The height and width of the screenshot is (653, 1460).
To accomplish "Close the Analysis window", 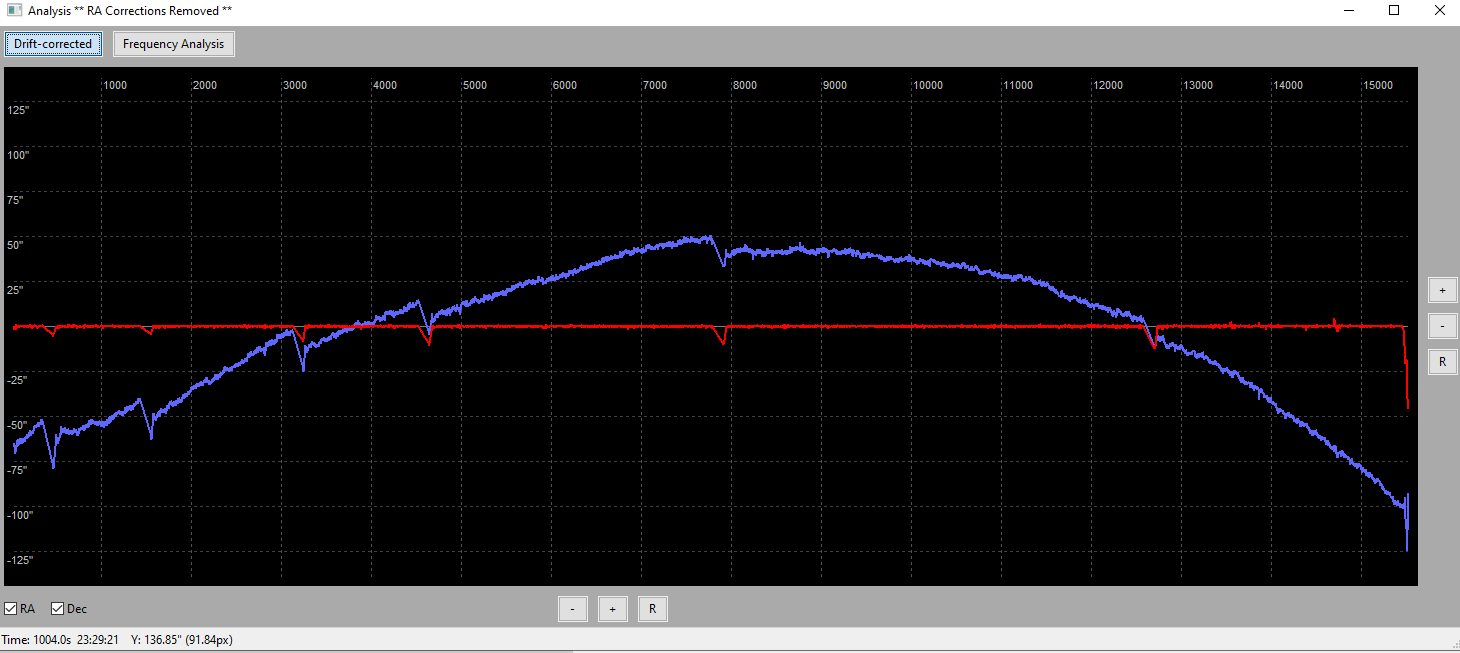I will click(x=1438, y=10).
